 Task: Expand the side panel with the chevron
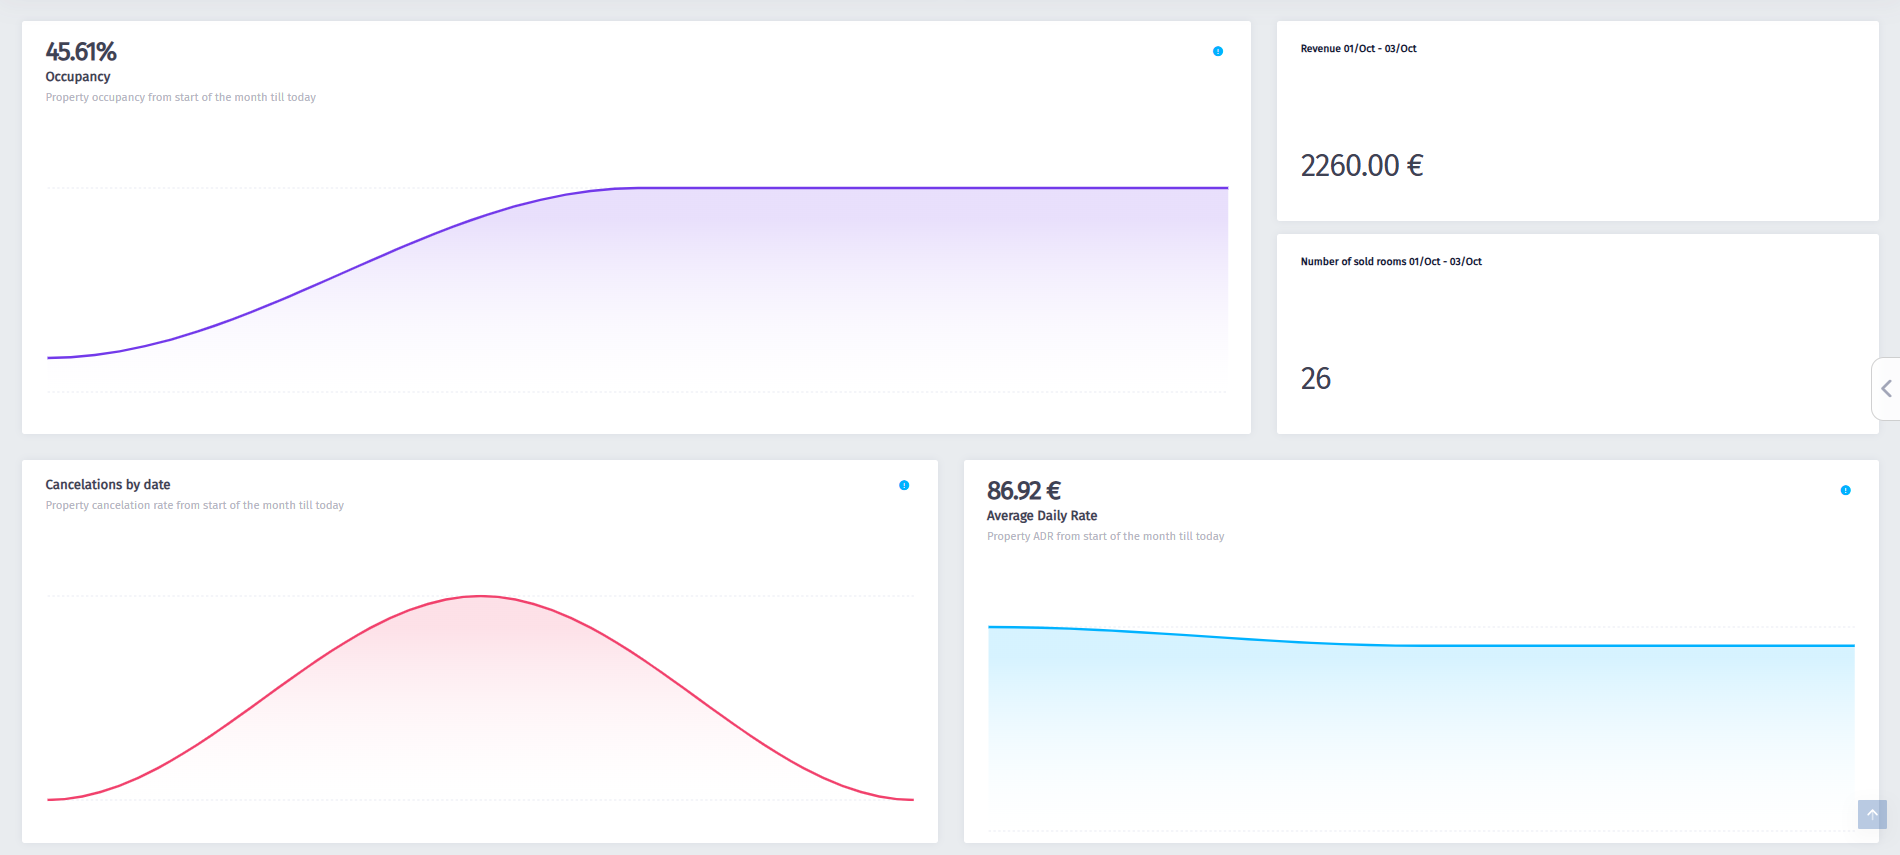[x=1886, y=389]
